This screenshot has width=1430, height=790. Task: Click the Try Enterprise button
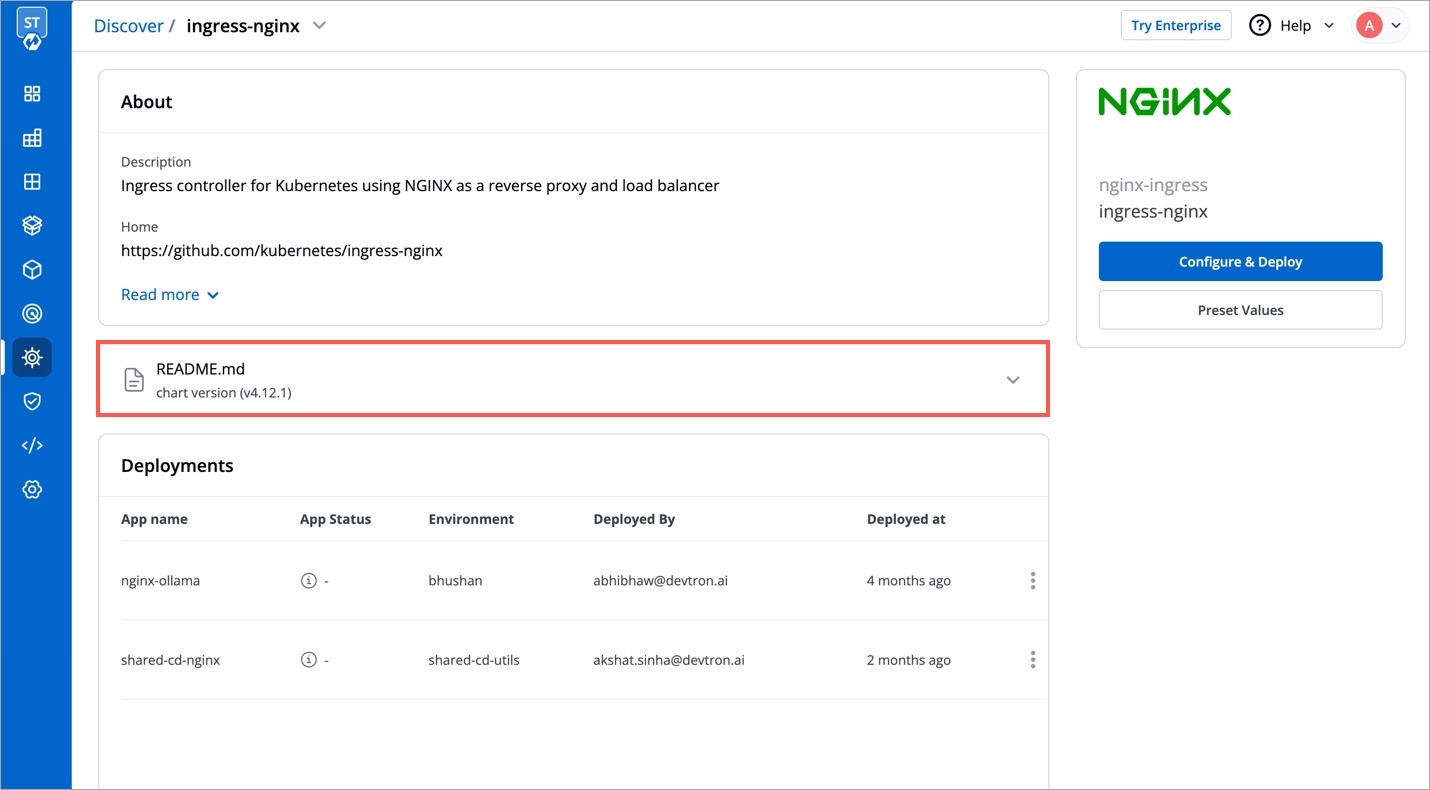1176,26
